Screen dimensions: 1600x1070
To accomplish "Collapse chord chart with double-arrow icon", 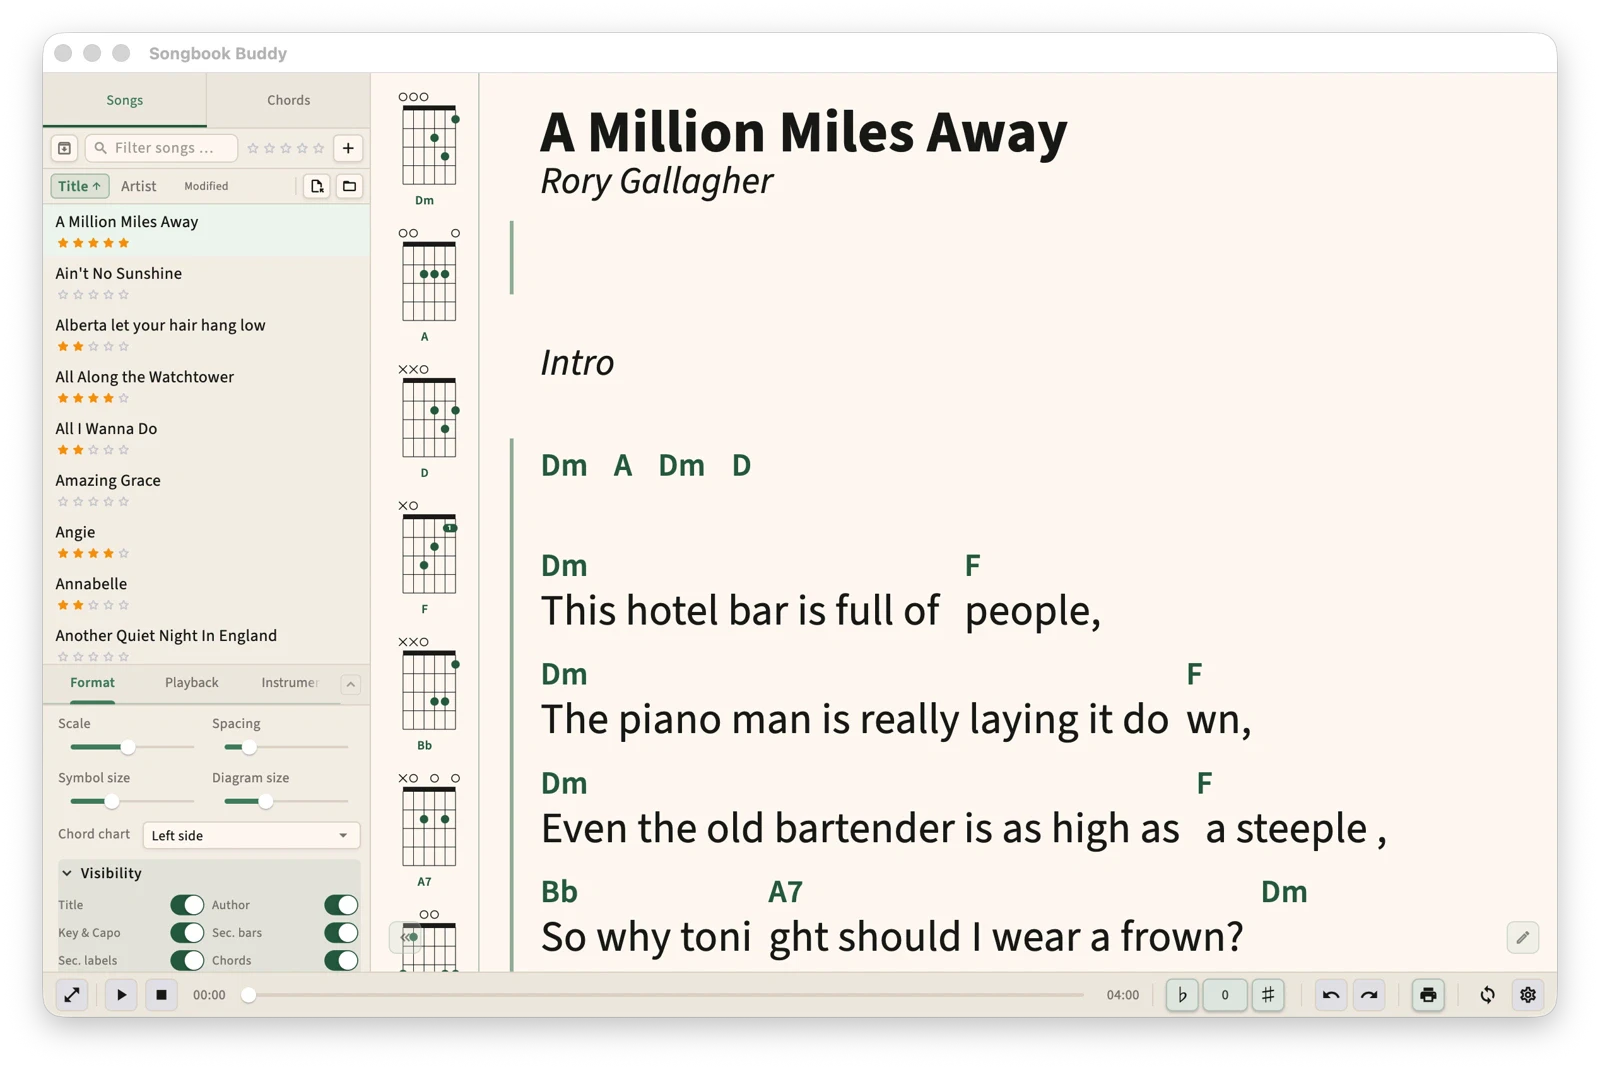I will pos(405,938).
